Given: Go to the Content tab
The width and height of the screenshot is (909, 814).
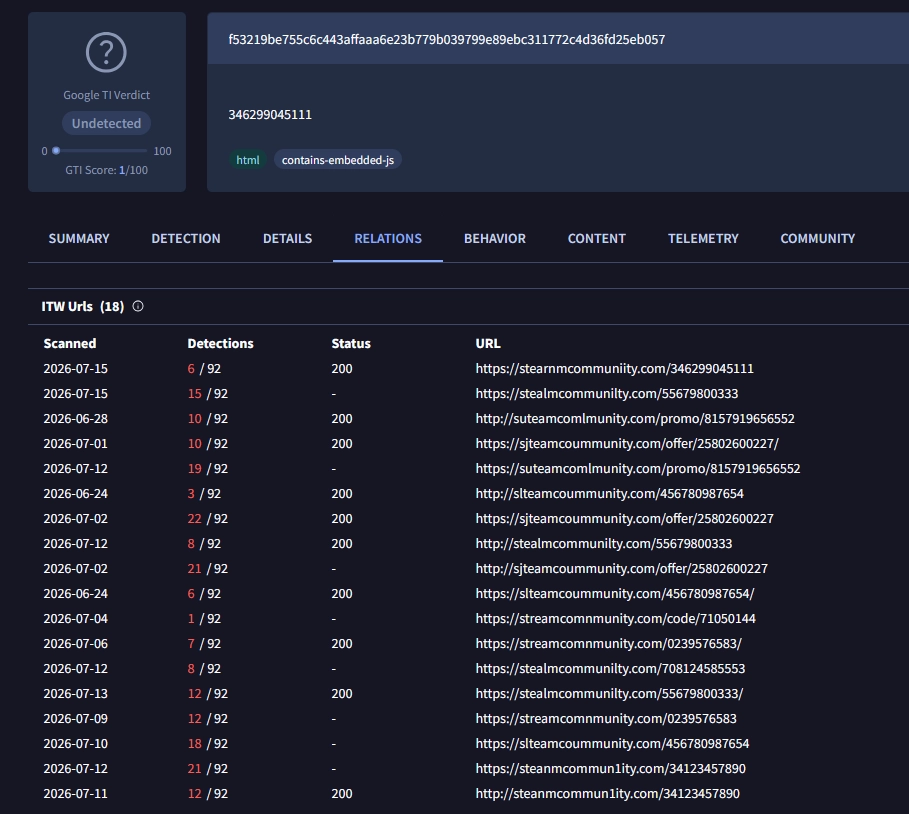Looking at the screenshot, I should (x=597, y=238).
